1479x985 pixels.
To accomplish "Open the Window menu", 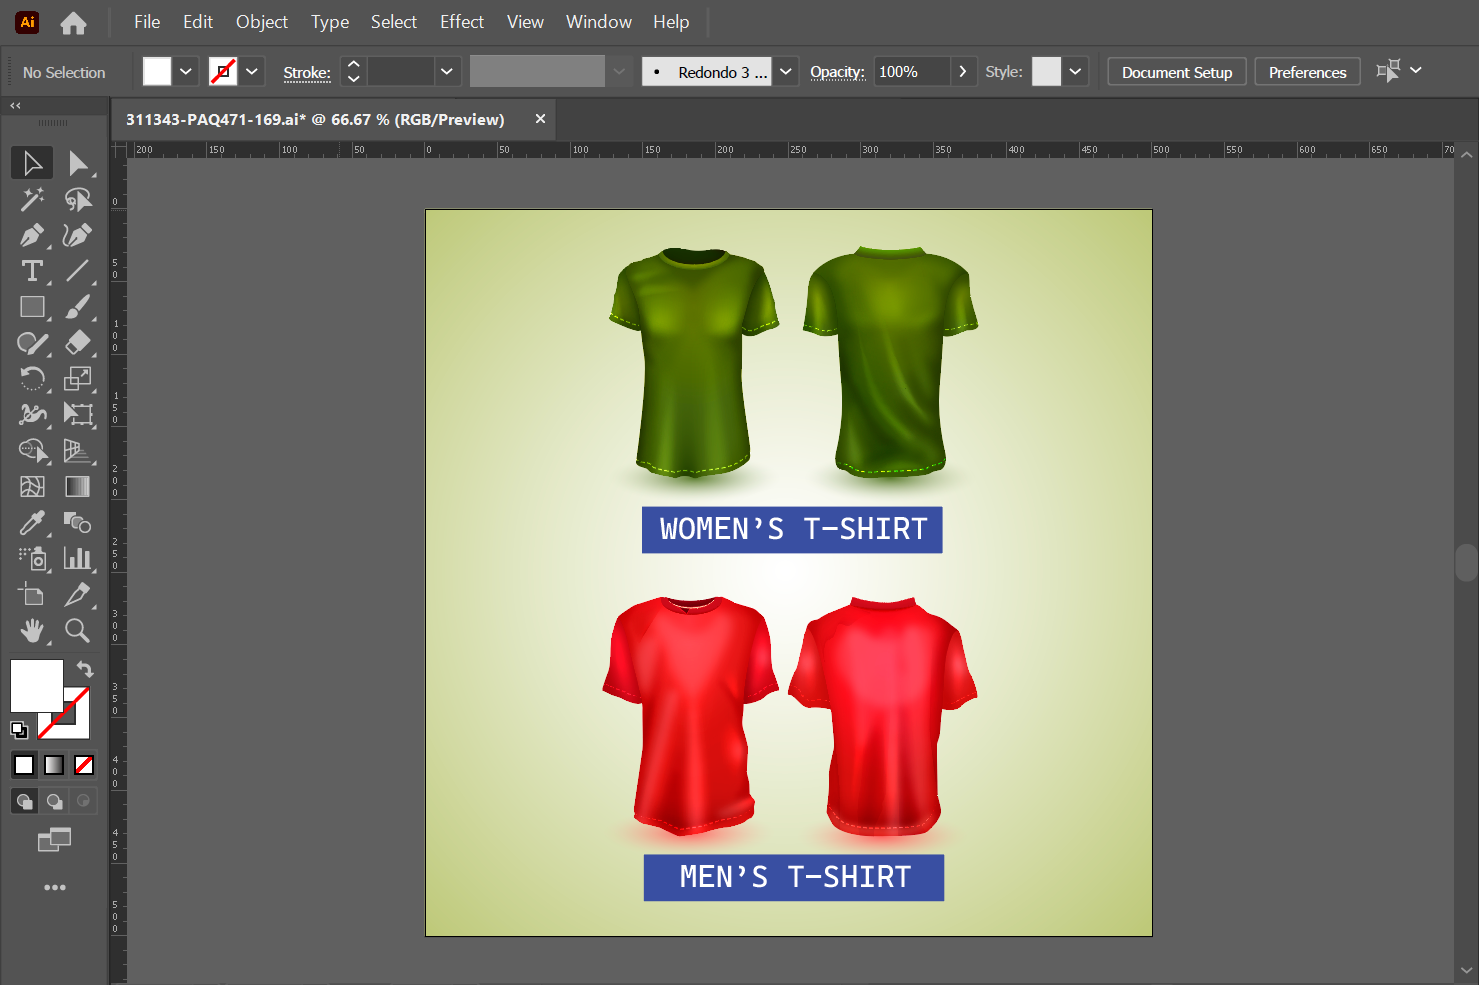I will (x=599, y=22).
